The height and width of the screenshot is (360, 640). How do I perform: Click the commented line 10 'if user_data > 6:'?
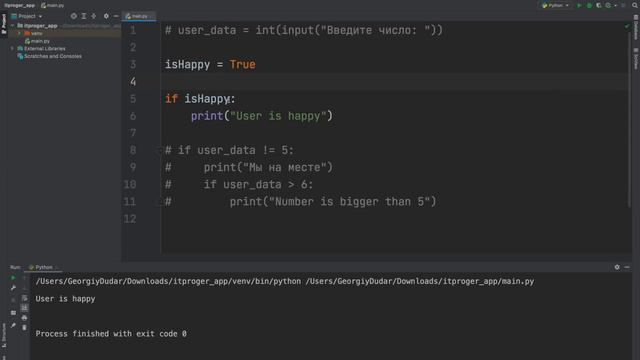coord(258,184)
